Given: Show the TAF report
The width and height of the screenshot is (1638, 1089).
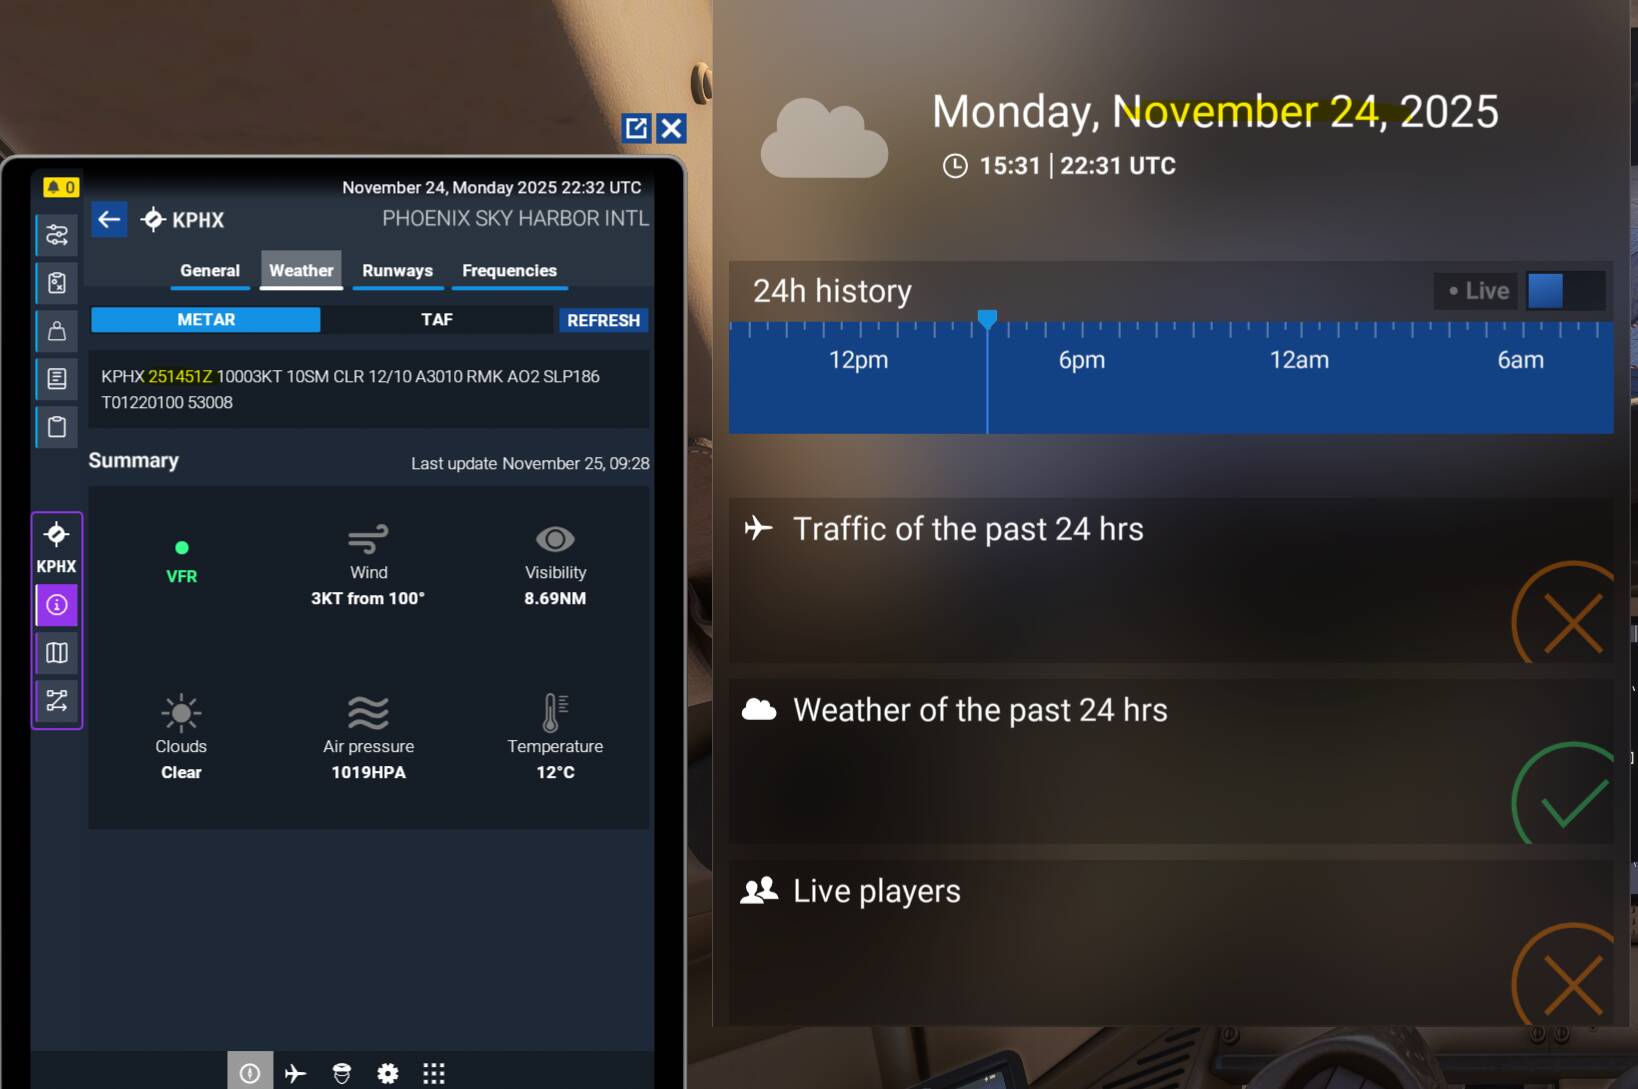Looking at the screenshot, I should [437, 320].
